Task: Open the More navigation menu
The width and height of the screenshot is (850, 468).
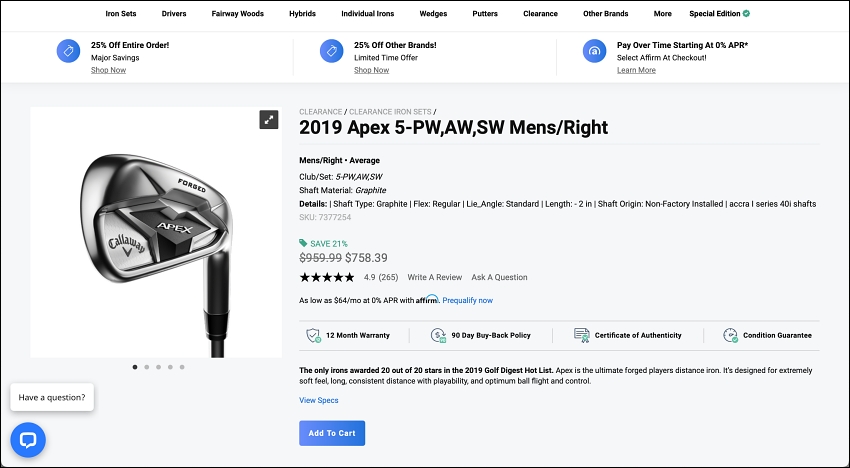Action: point(662,14)
